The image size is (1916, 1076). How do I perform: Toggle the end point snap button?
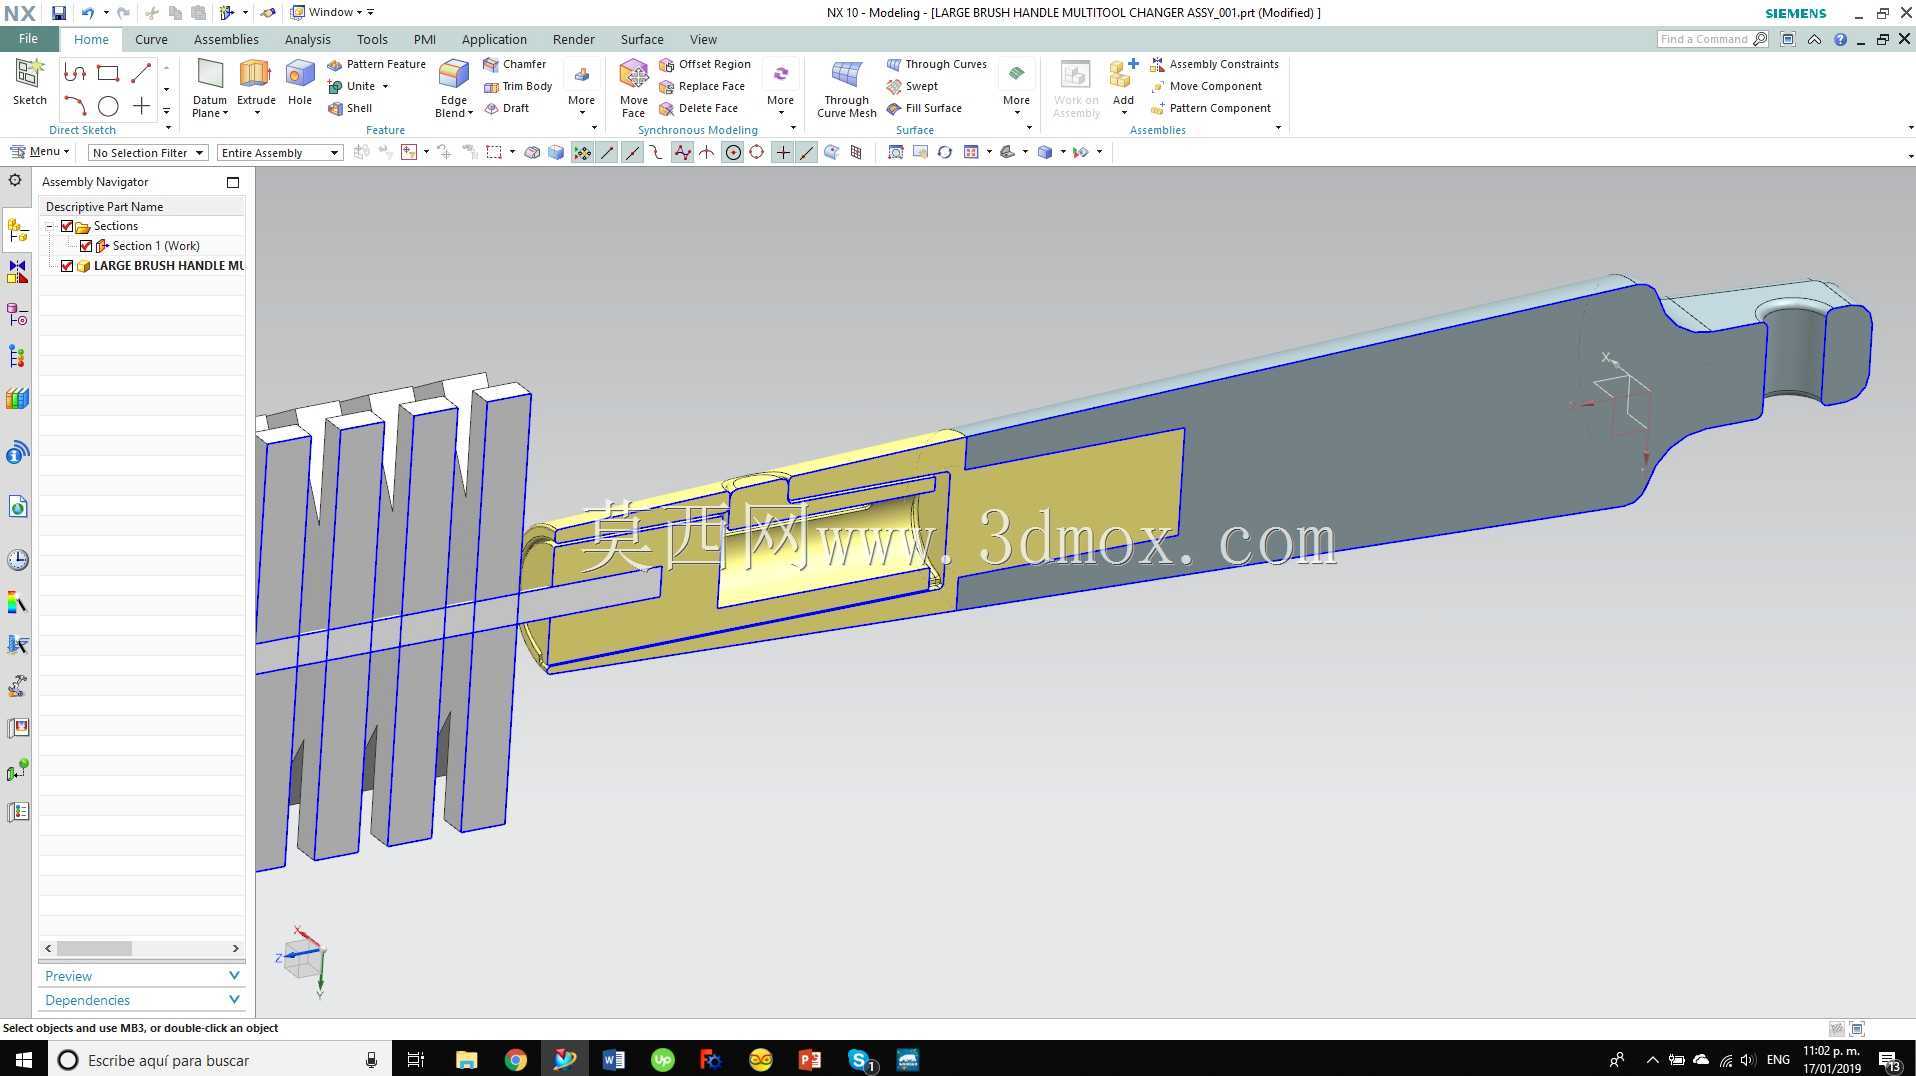coord(607,152)
